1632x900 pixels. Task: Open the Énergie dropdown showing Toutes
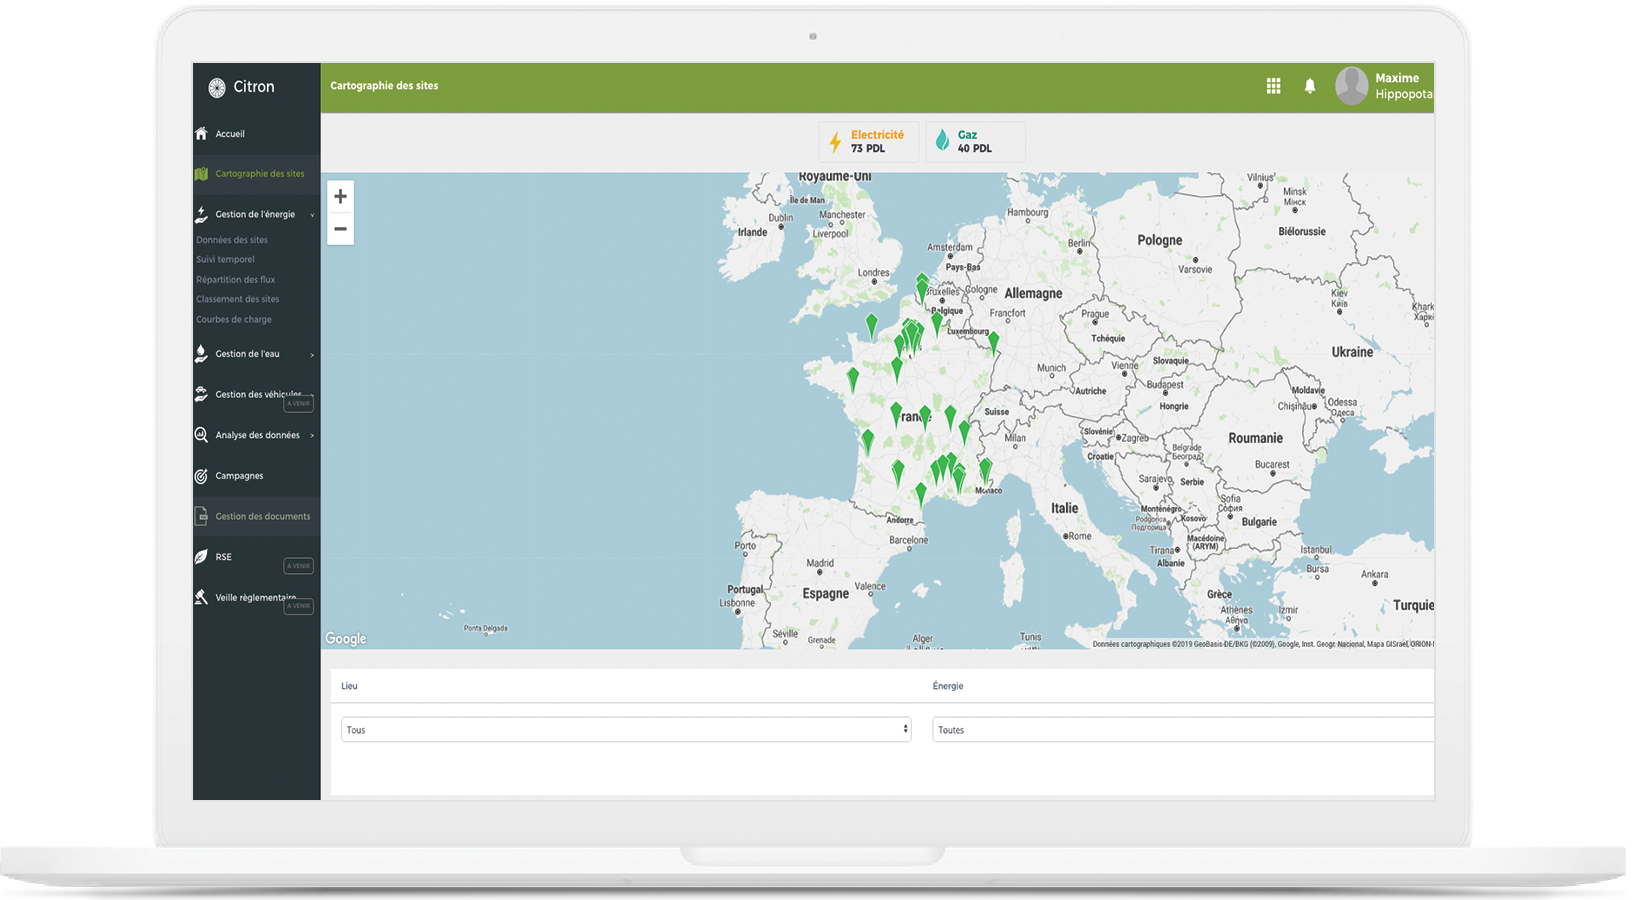(x=1180, y=729)
